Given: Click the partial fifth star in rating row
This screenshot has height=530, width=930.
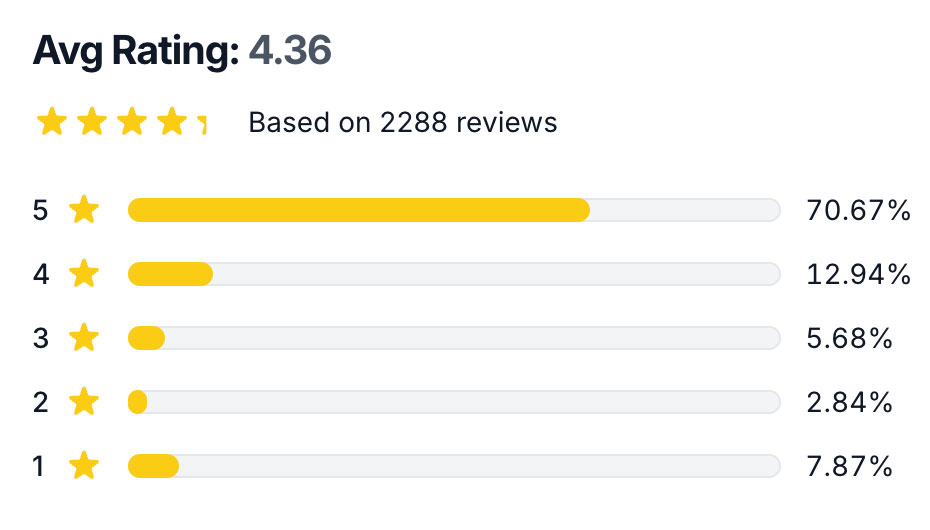Looking at the screenshot, I should (202, 123).
